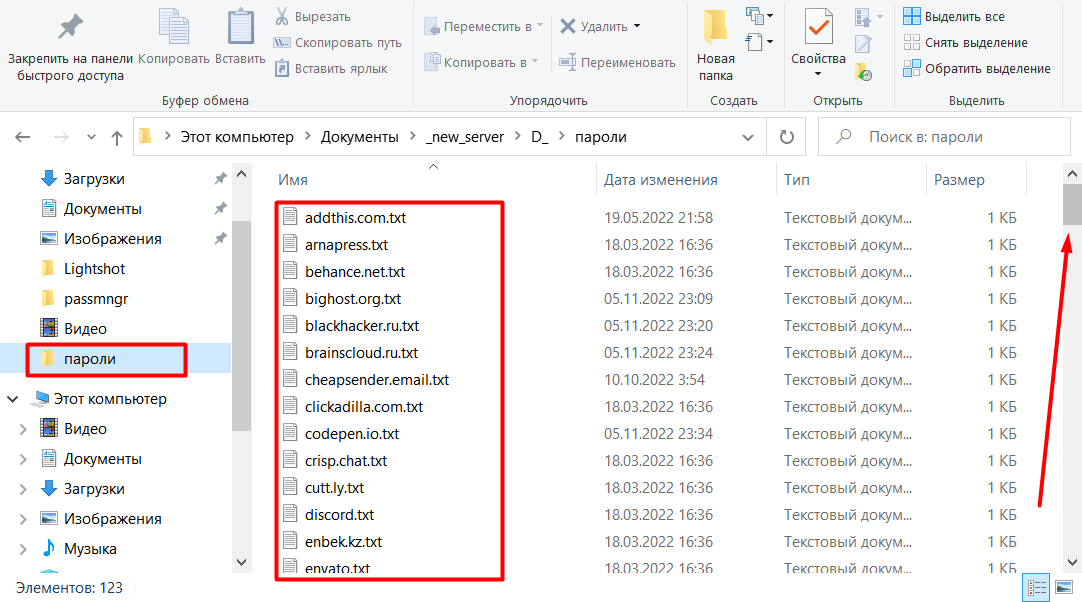
Task: Select file discord.txt
Action: 340,514
